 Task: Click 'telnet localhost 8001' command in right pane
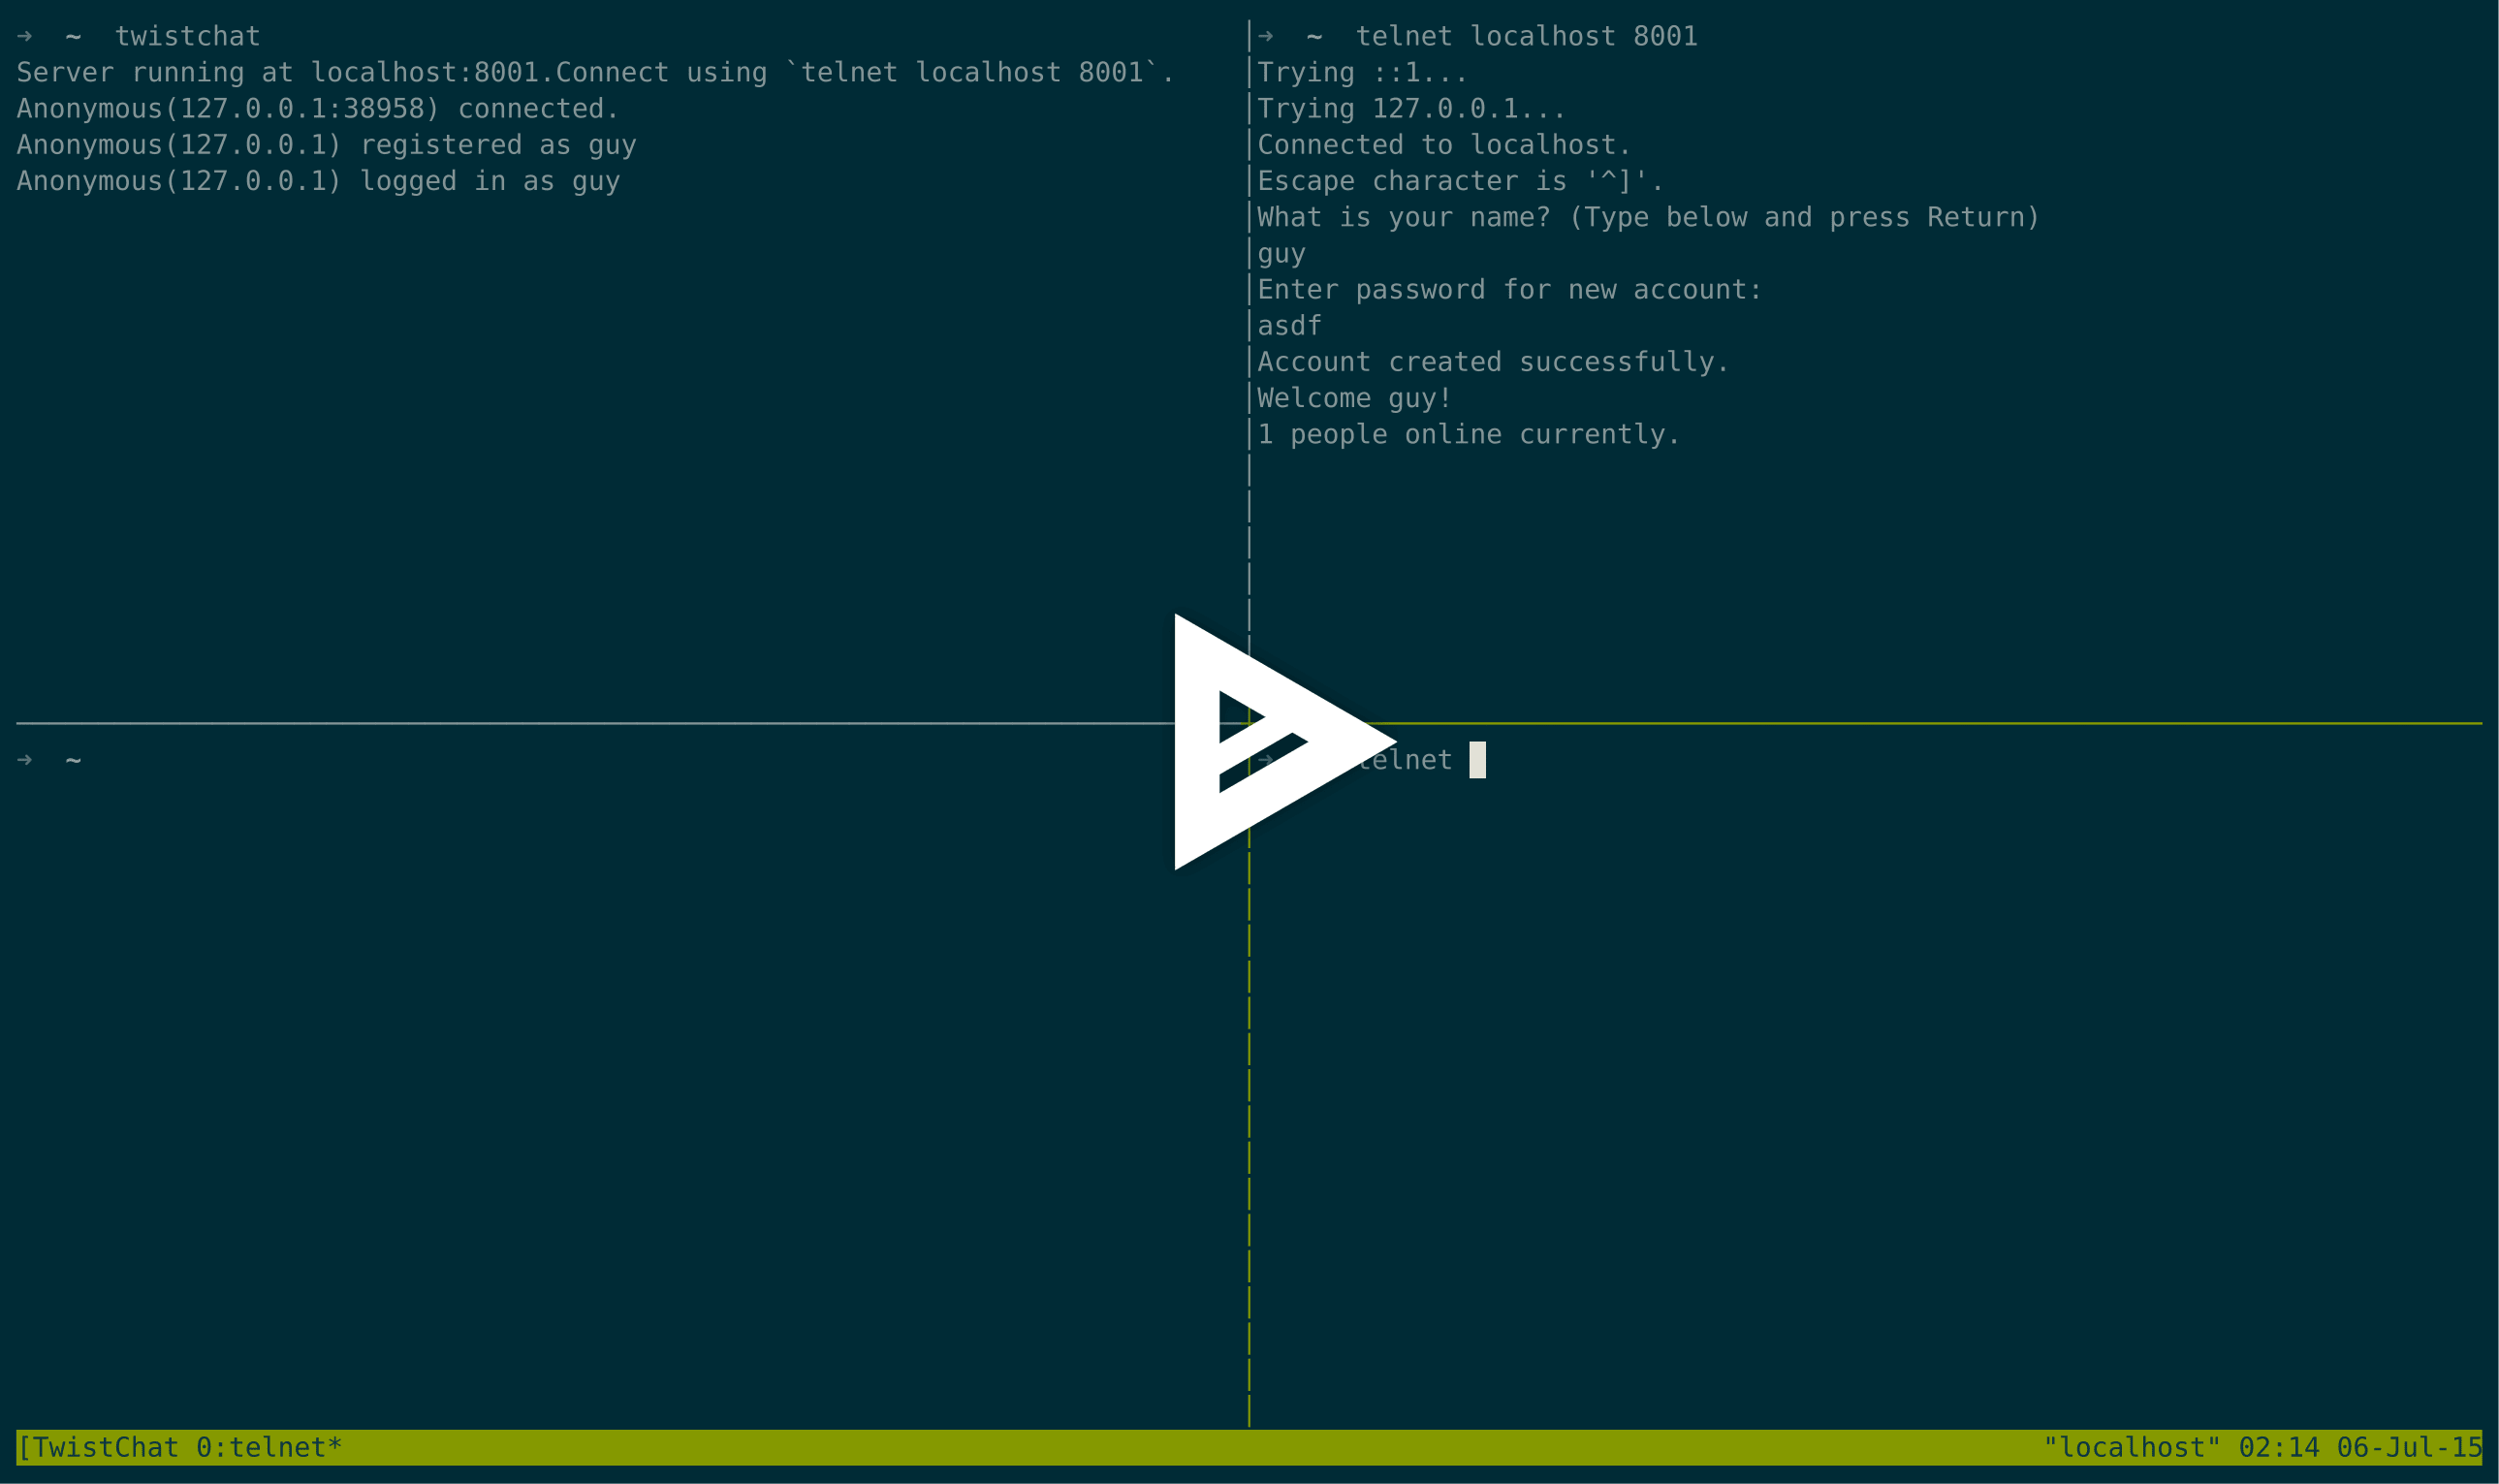(1526, 37)
